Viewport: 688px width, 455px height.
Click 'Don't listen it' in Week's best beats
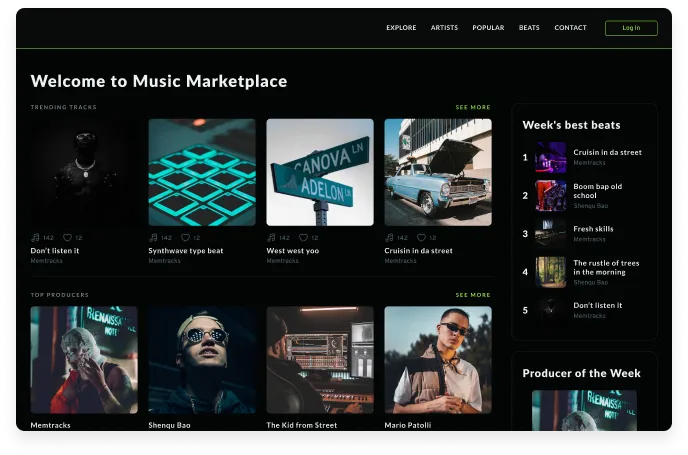(x=598, y=305)
